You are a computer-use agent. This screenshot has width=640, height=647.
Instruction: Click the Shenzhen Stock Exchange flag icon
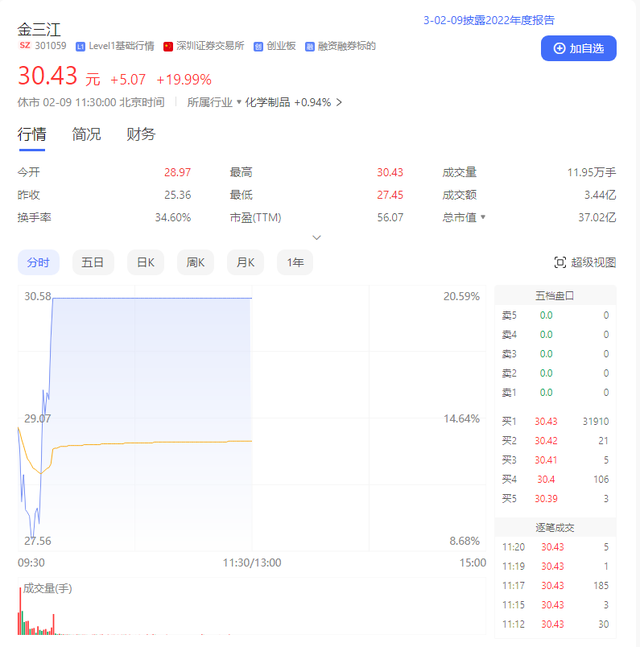point(168,47)
